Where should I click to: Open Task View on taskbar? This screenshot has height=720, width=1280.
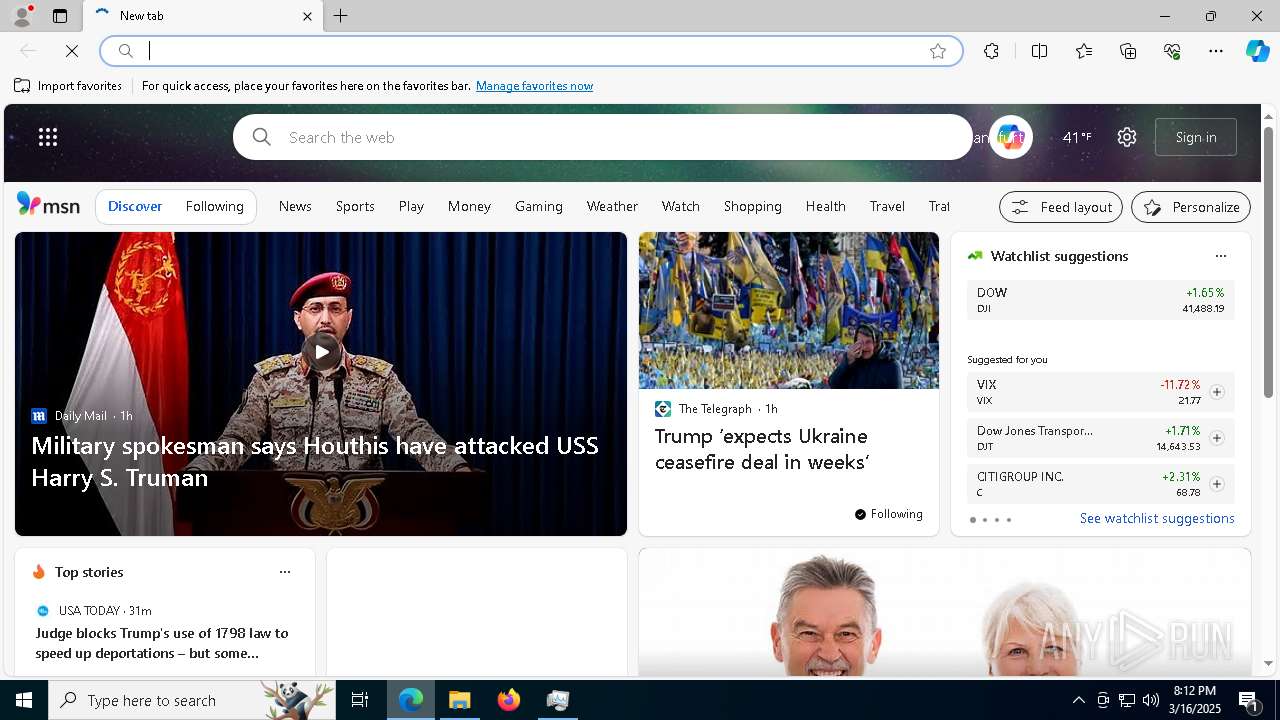[x=360, y=700]
